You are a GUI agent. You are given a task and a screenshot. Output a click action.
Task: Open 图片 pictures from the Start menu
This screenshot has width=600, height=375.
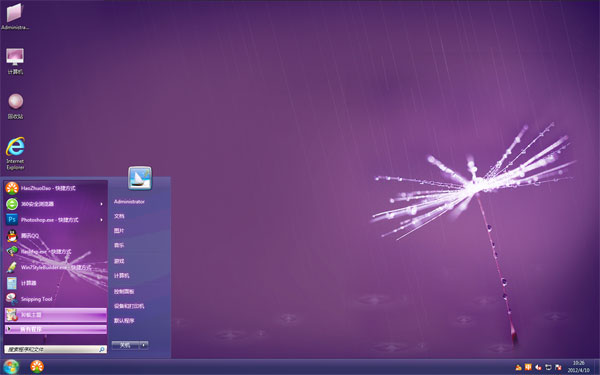pos(119,231)
